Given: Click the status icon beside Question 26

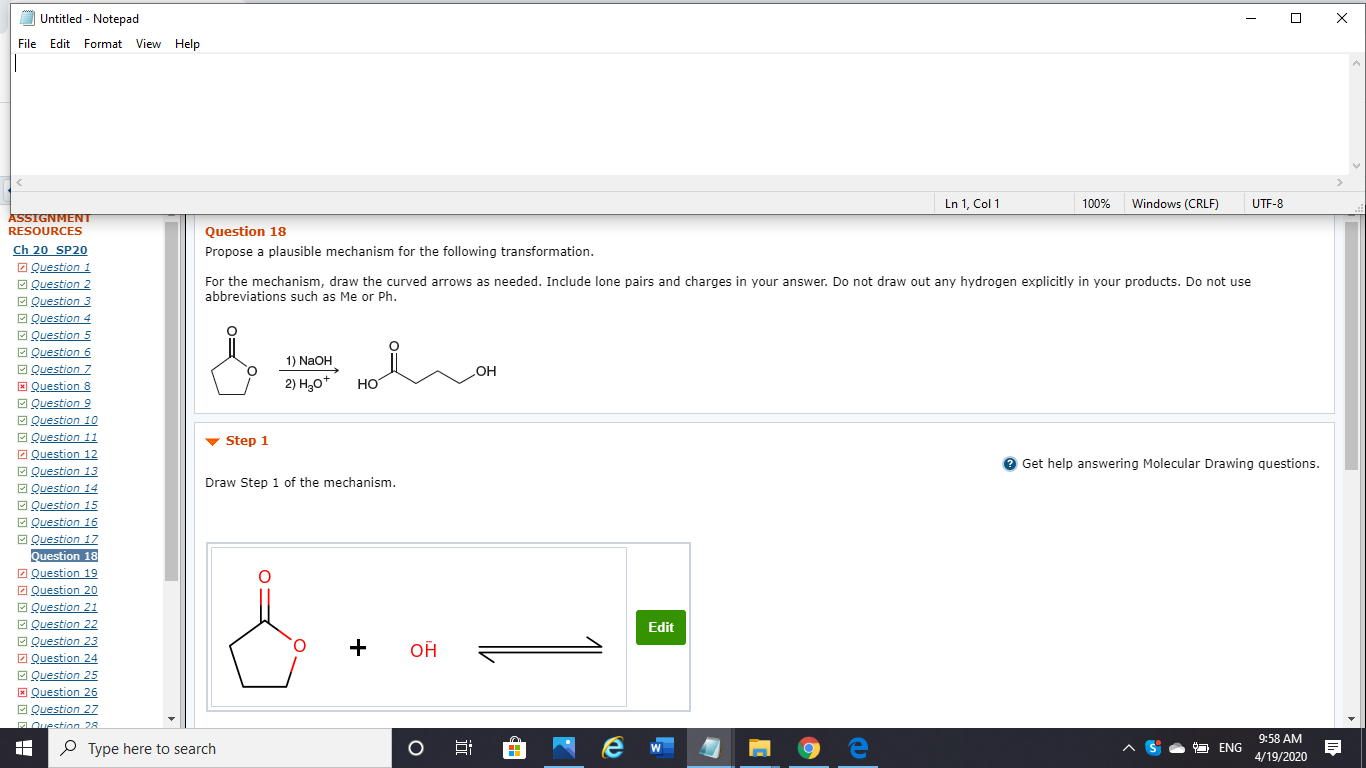Looking at the screenshot, I should tap(22, 691).
